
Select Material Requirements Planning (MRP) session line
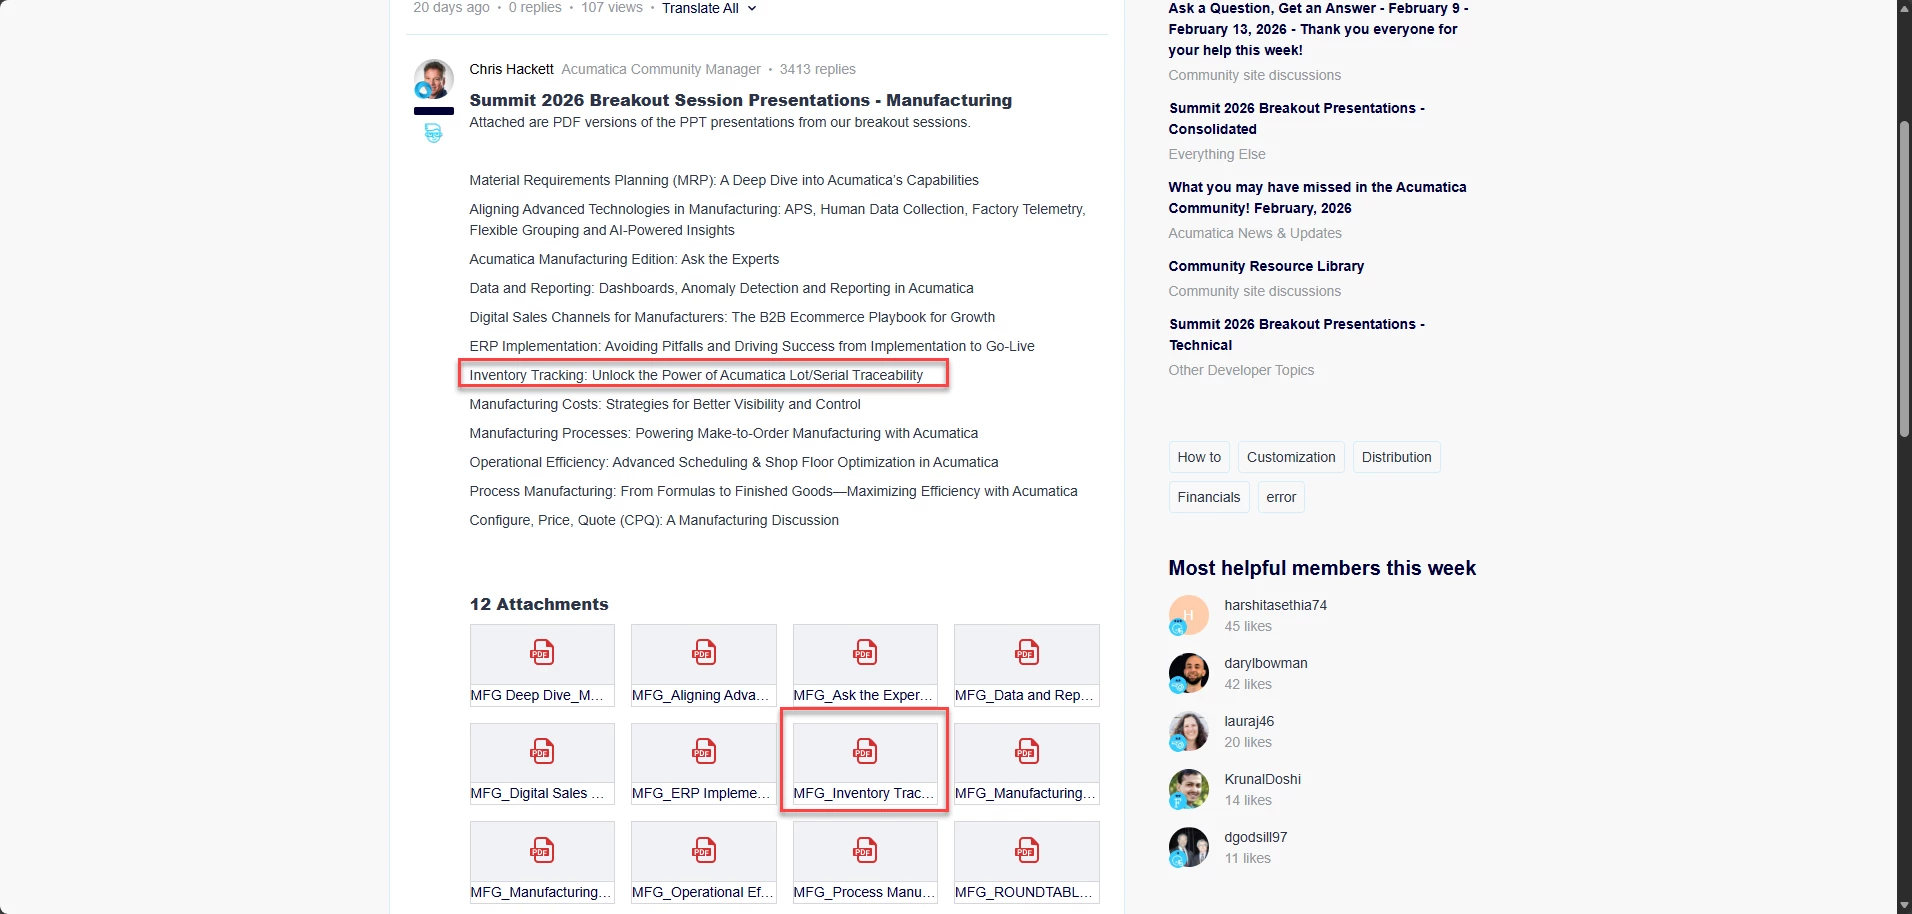(x=724, y=180)
